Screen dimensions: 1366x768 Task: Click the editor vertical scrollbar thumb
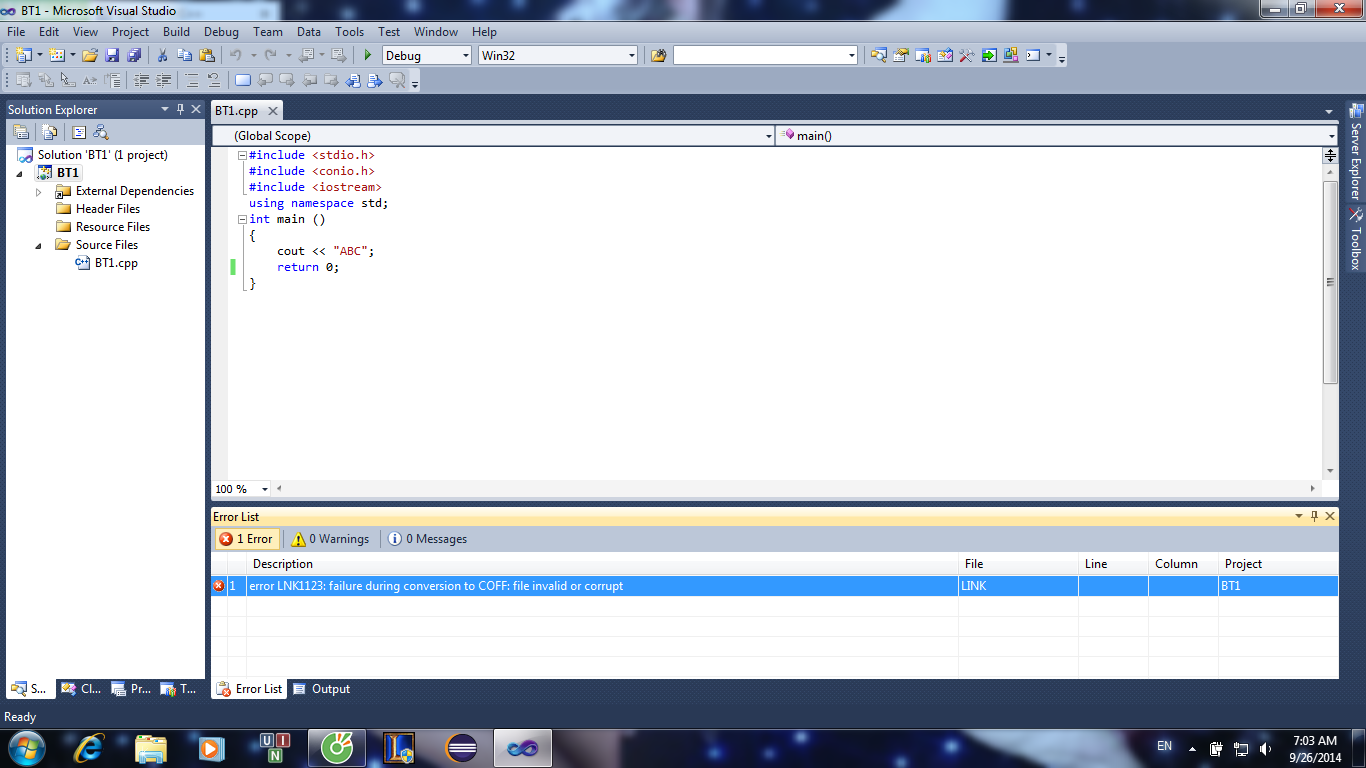pyautogui.click(x=1330, y=282)
